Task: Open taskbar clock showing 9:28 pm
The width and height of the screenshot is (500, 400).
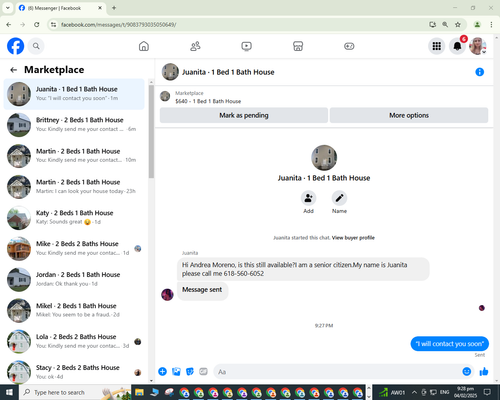Action: coord(465,392)
